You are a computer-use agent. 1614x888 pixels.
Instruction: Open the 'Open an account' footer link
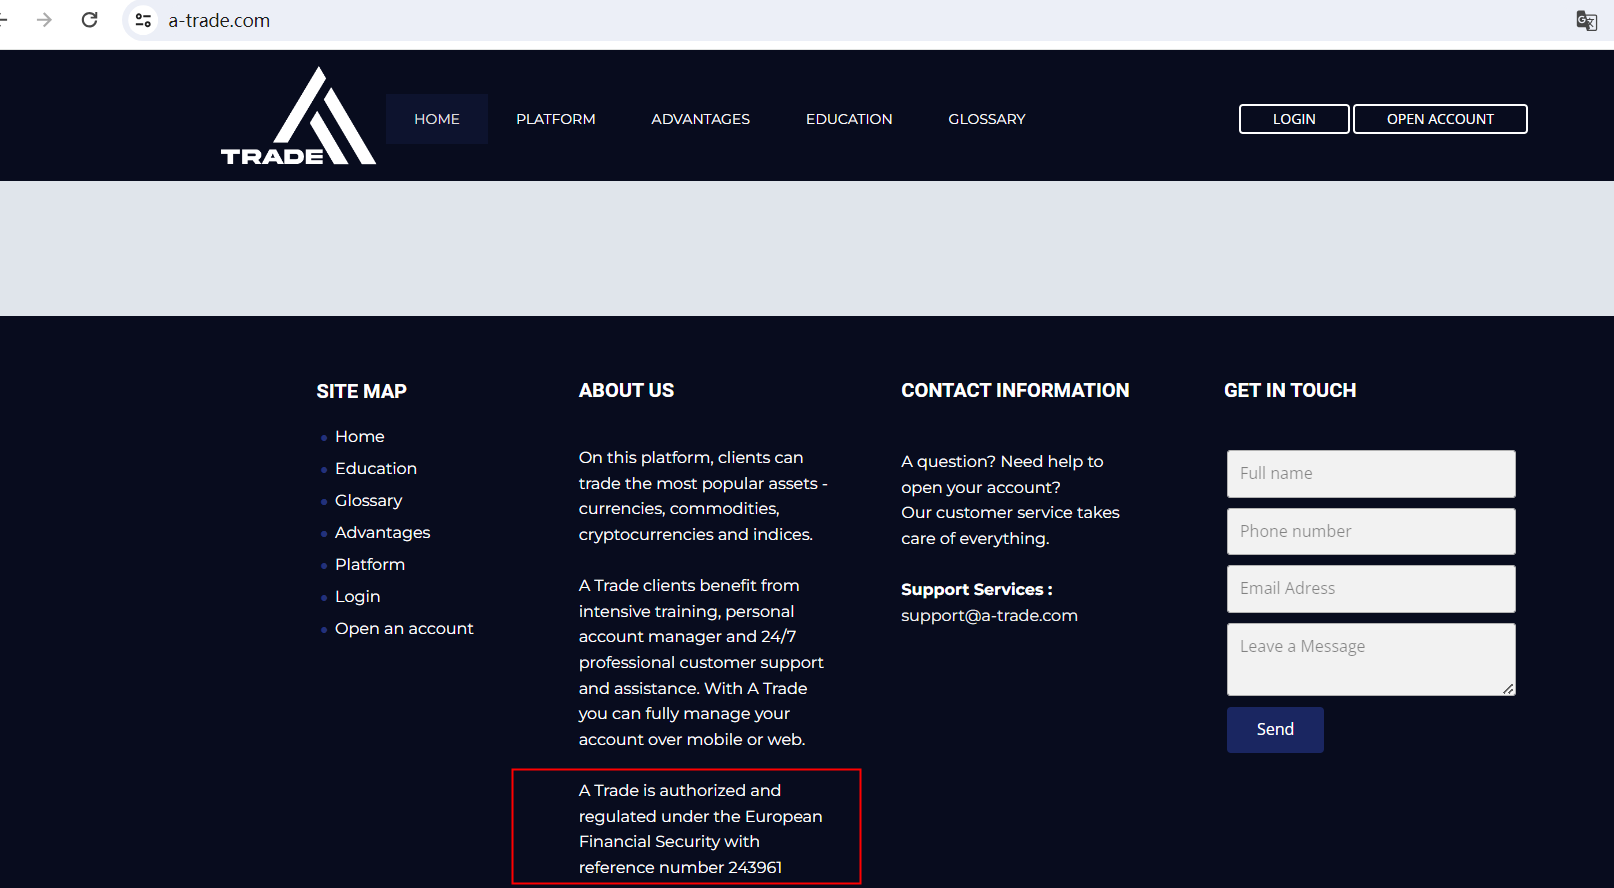click(x=404, y=629)
